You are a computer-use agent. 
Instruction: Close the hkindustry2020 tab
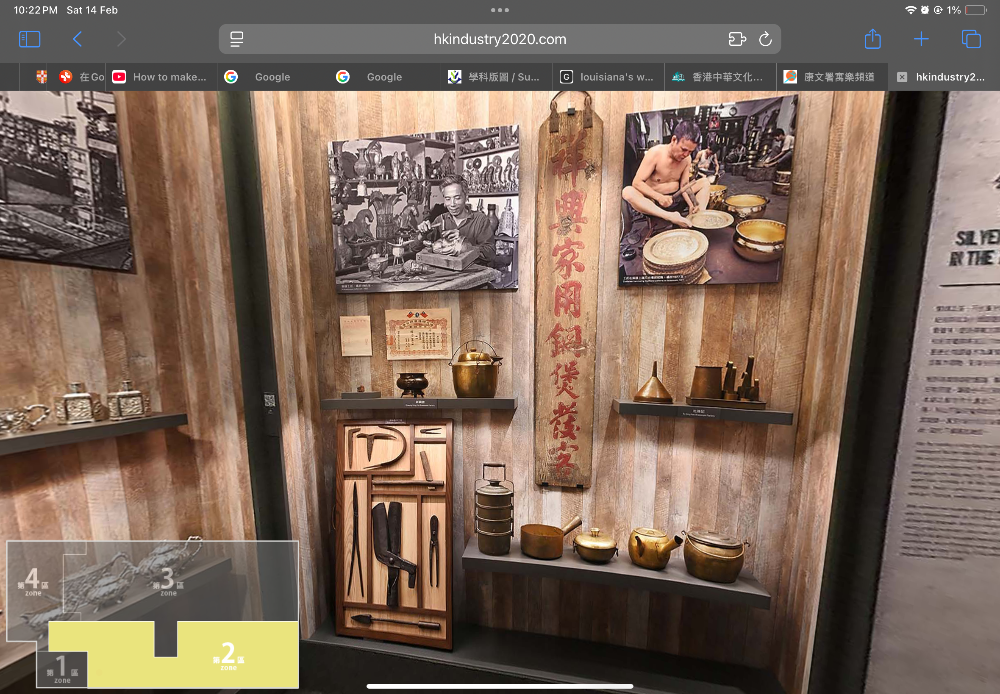[902, 77]
